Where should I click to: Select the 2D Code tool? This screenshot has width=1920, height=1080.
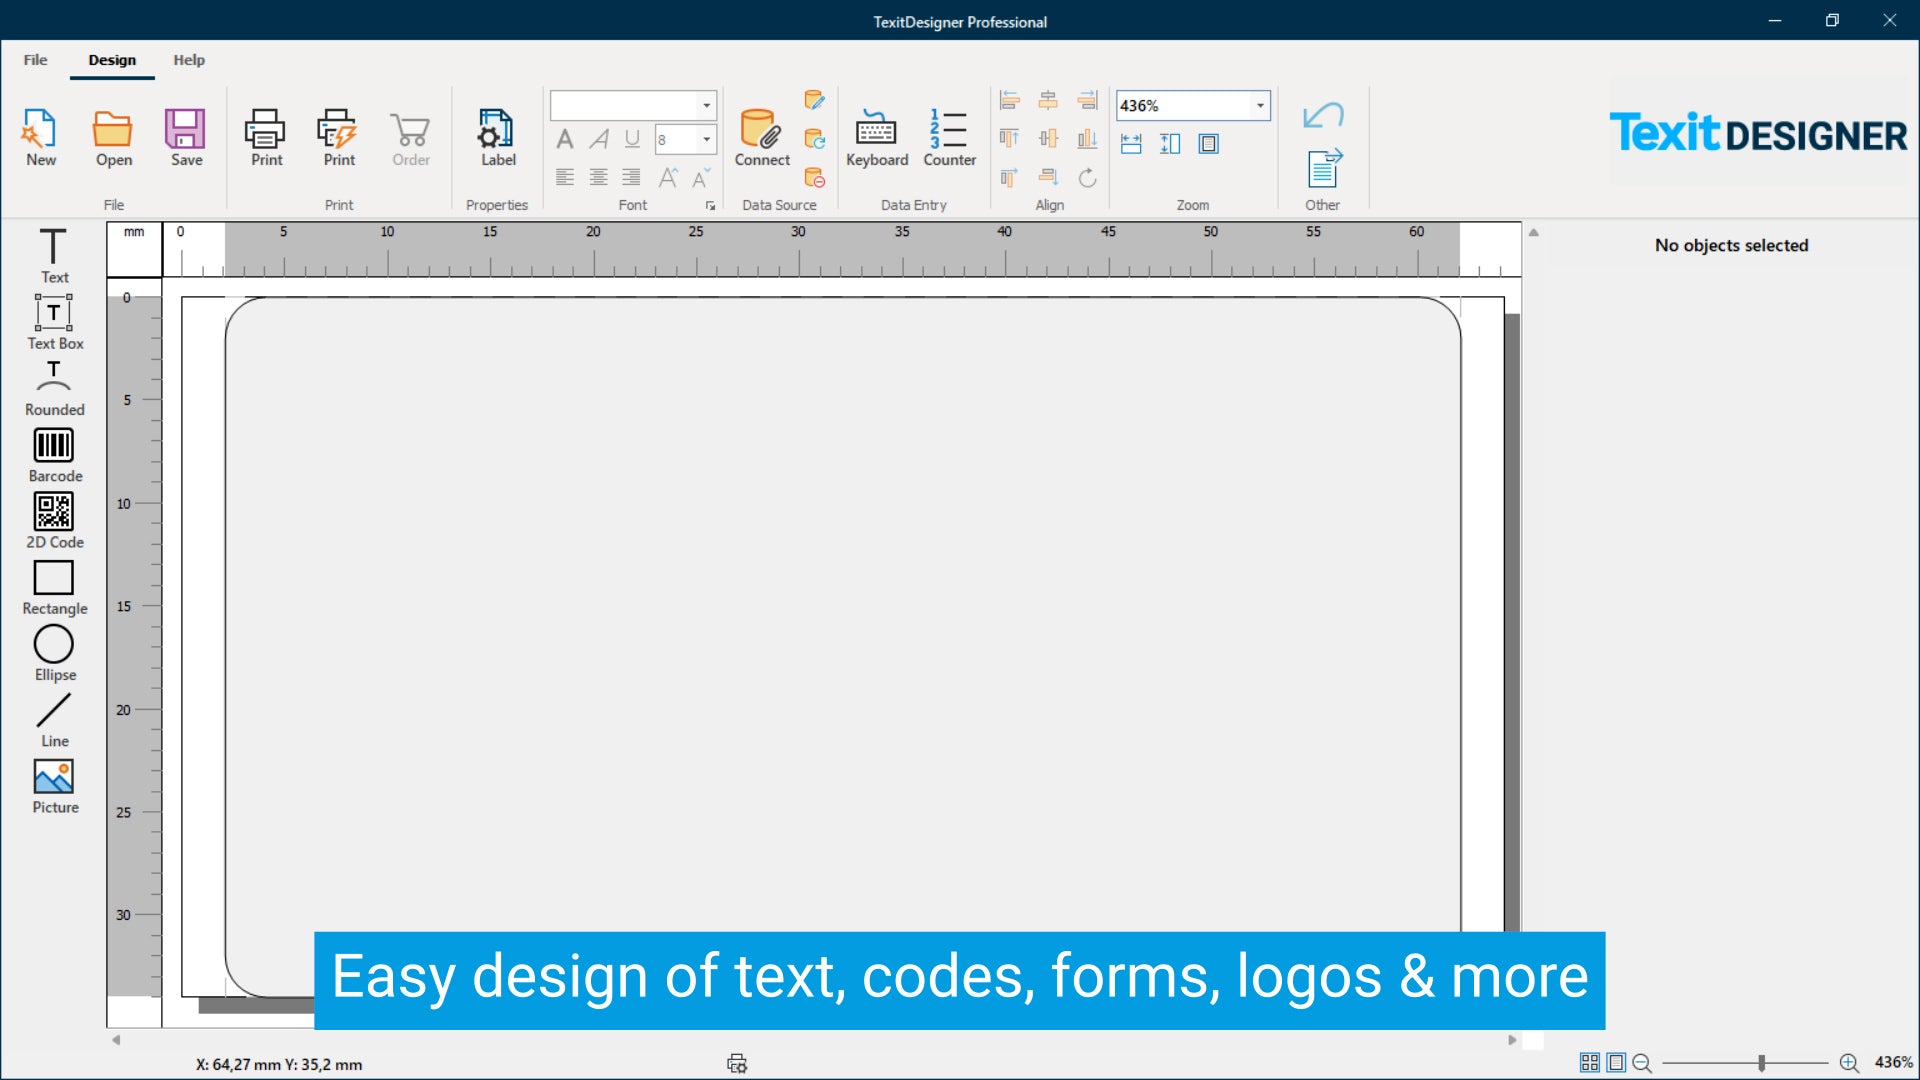55,521
